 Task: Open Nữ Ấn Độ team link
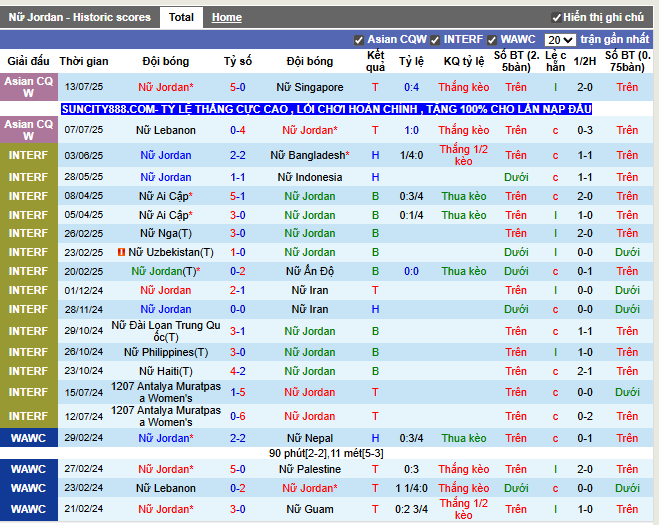pos(310,271)
